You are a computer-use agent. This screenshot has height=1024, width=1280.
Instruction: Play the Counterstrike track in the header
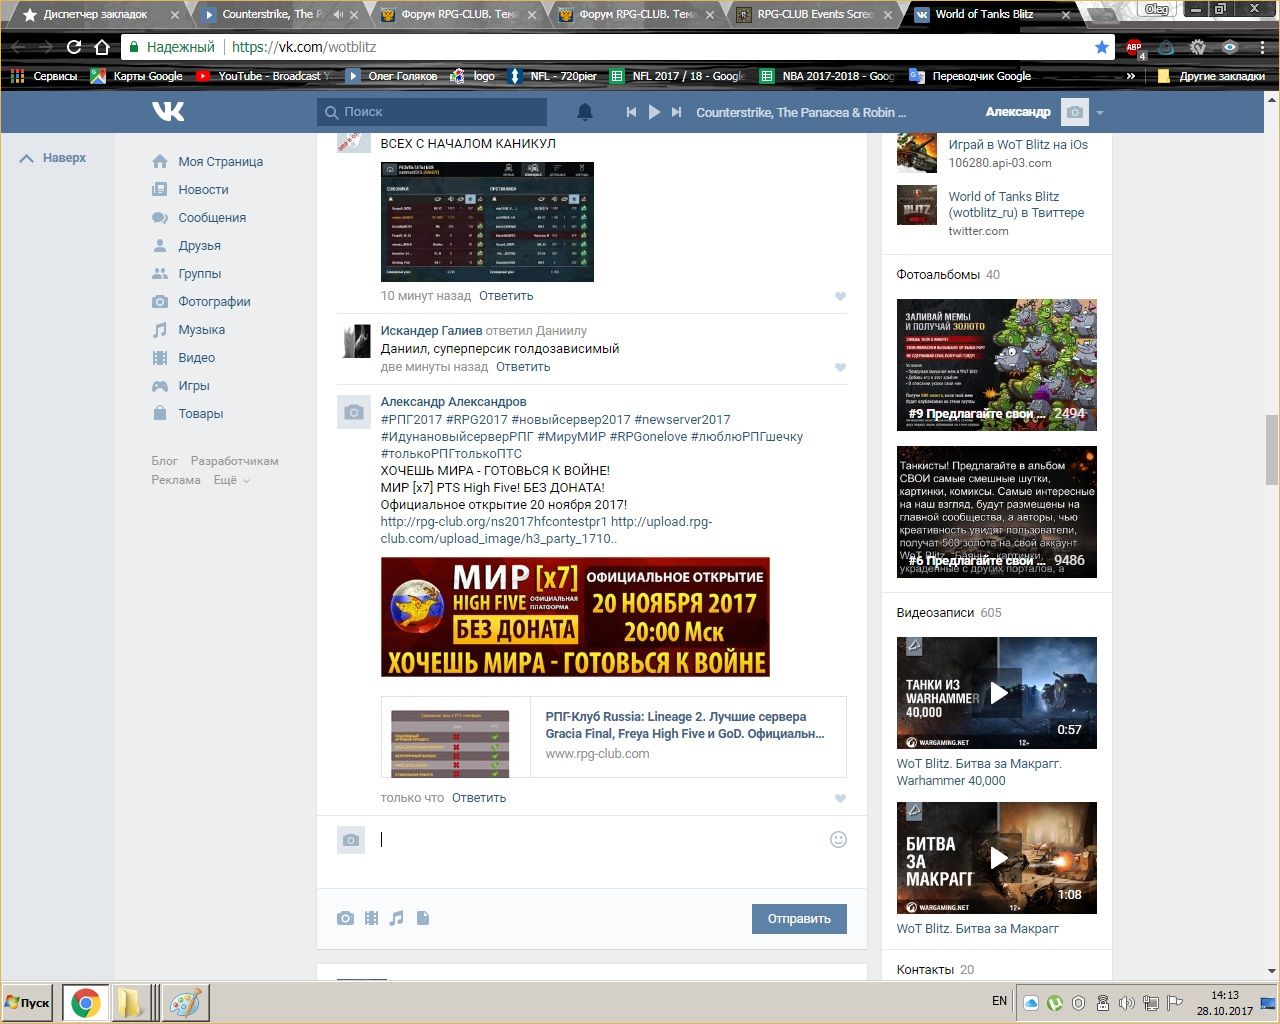(654, 112)
